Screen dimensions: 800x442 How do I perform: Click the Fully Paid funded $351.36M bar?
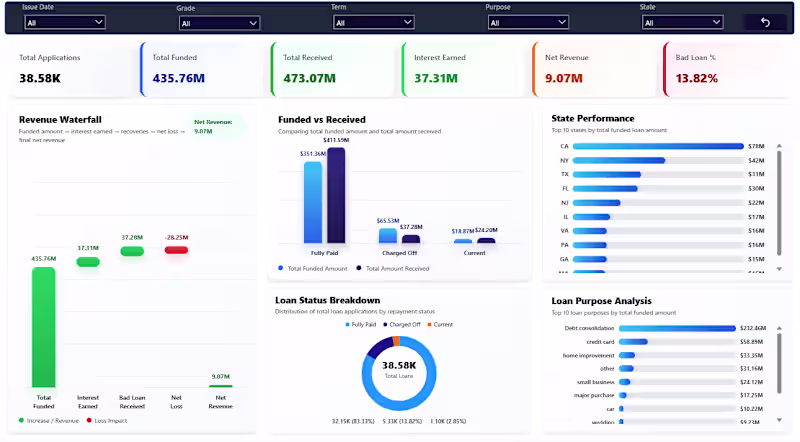point(313,202)
